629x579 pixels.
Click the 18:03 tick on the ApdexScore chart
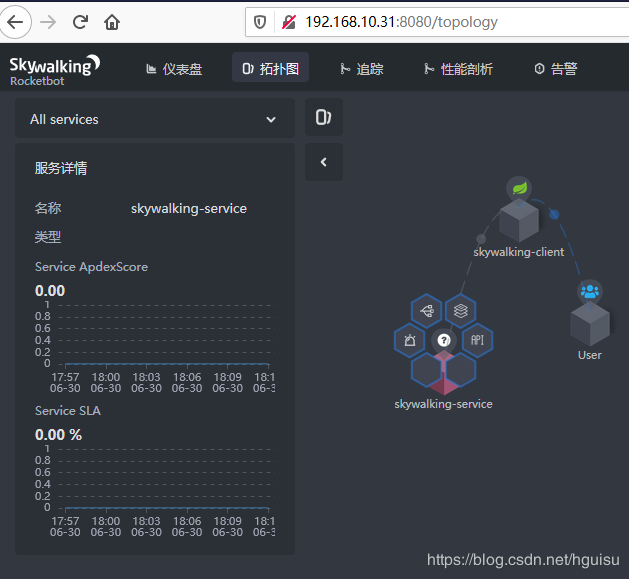[x=146, y=382]
